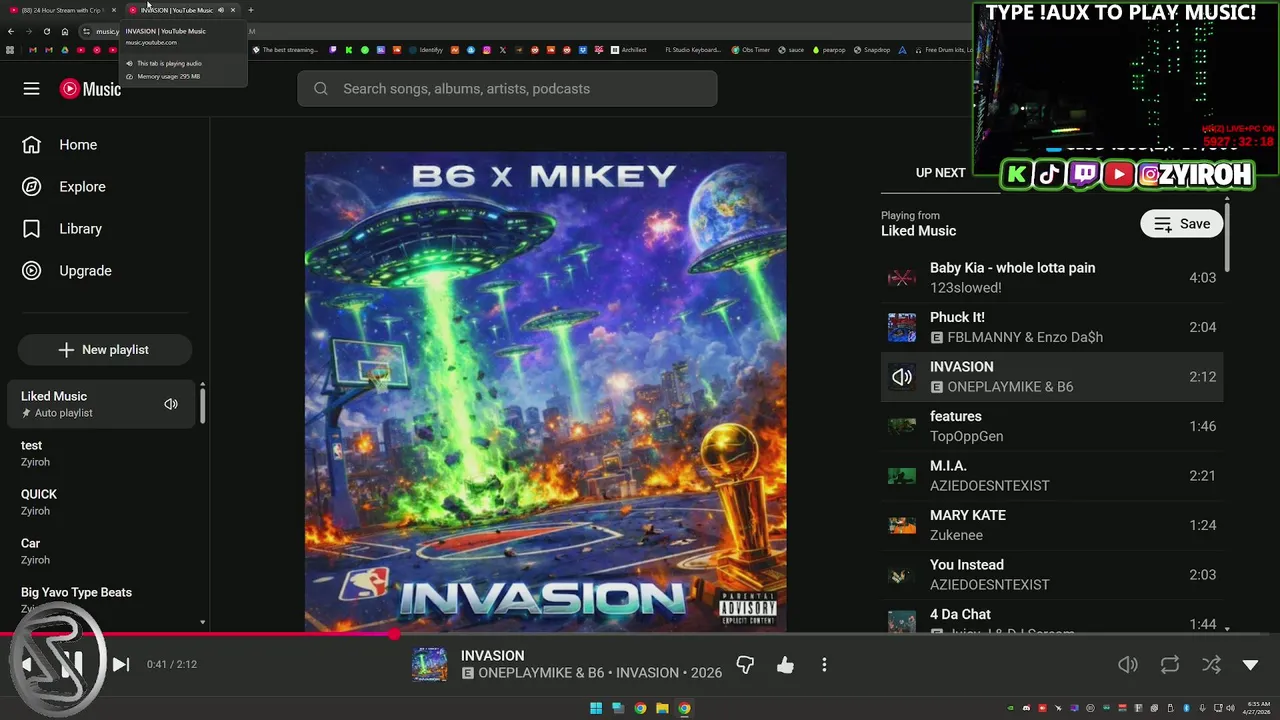The image size is (1280, 720).
Task: Open the 'test' playlist
Action: (100, 453)
